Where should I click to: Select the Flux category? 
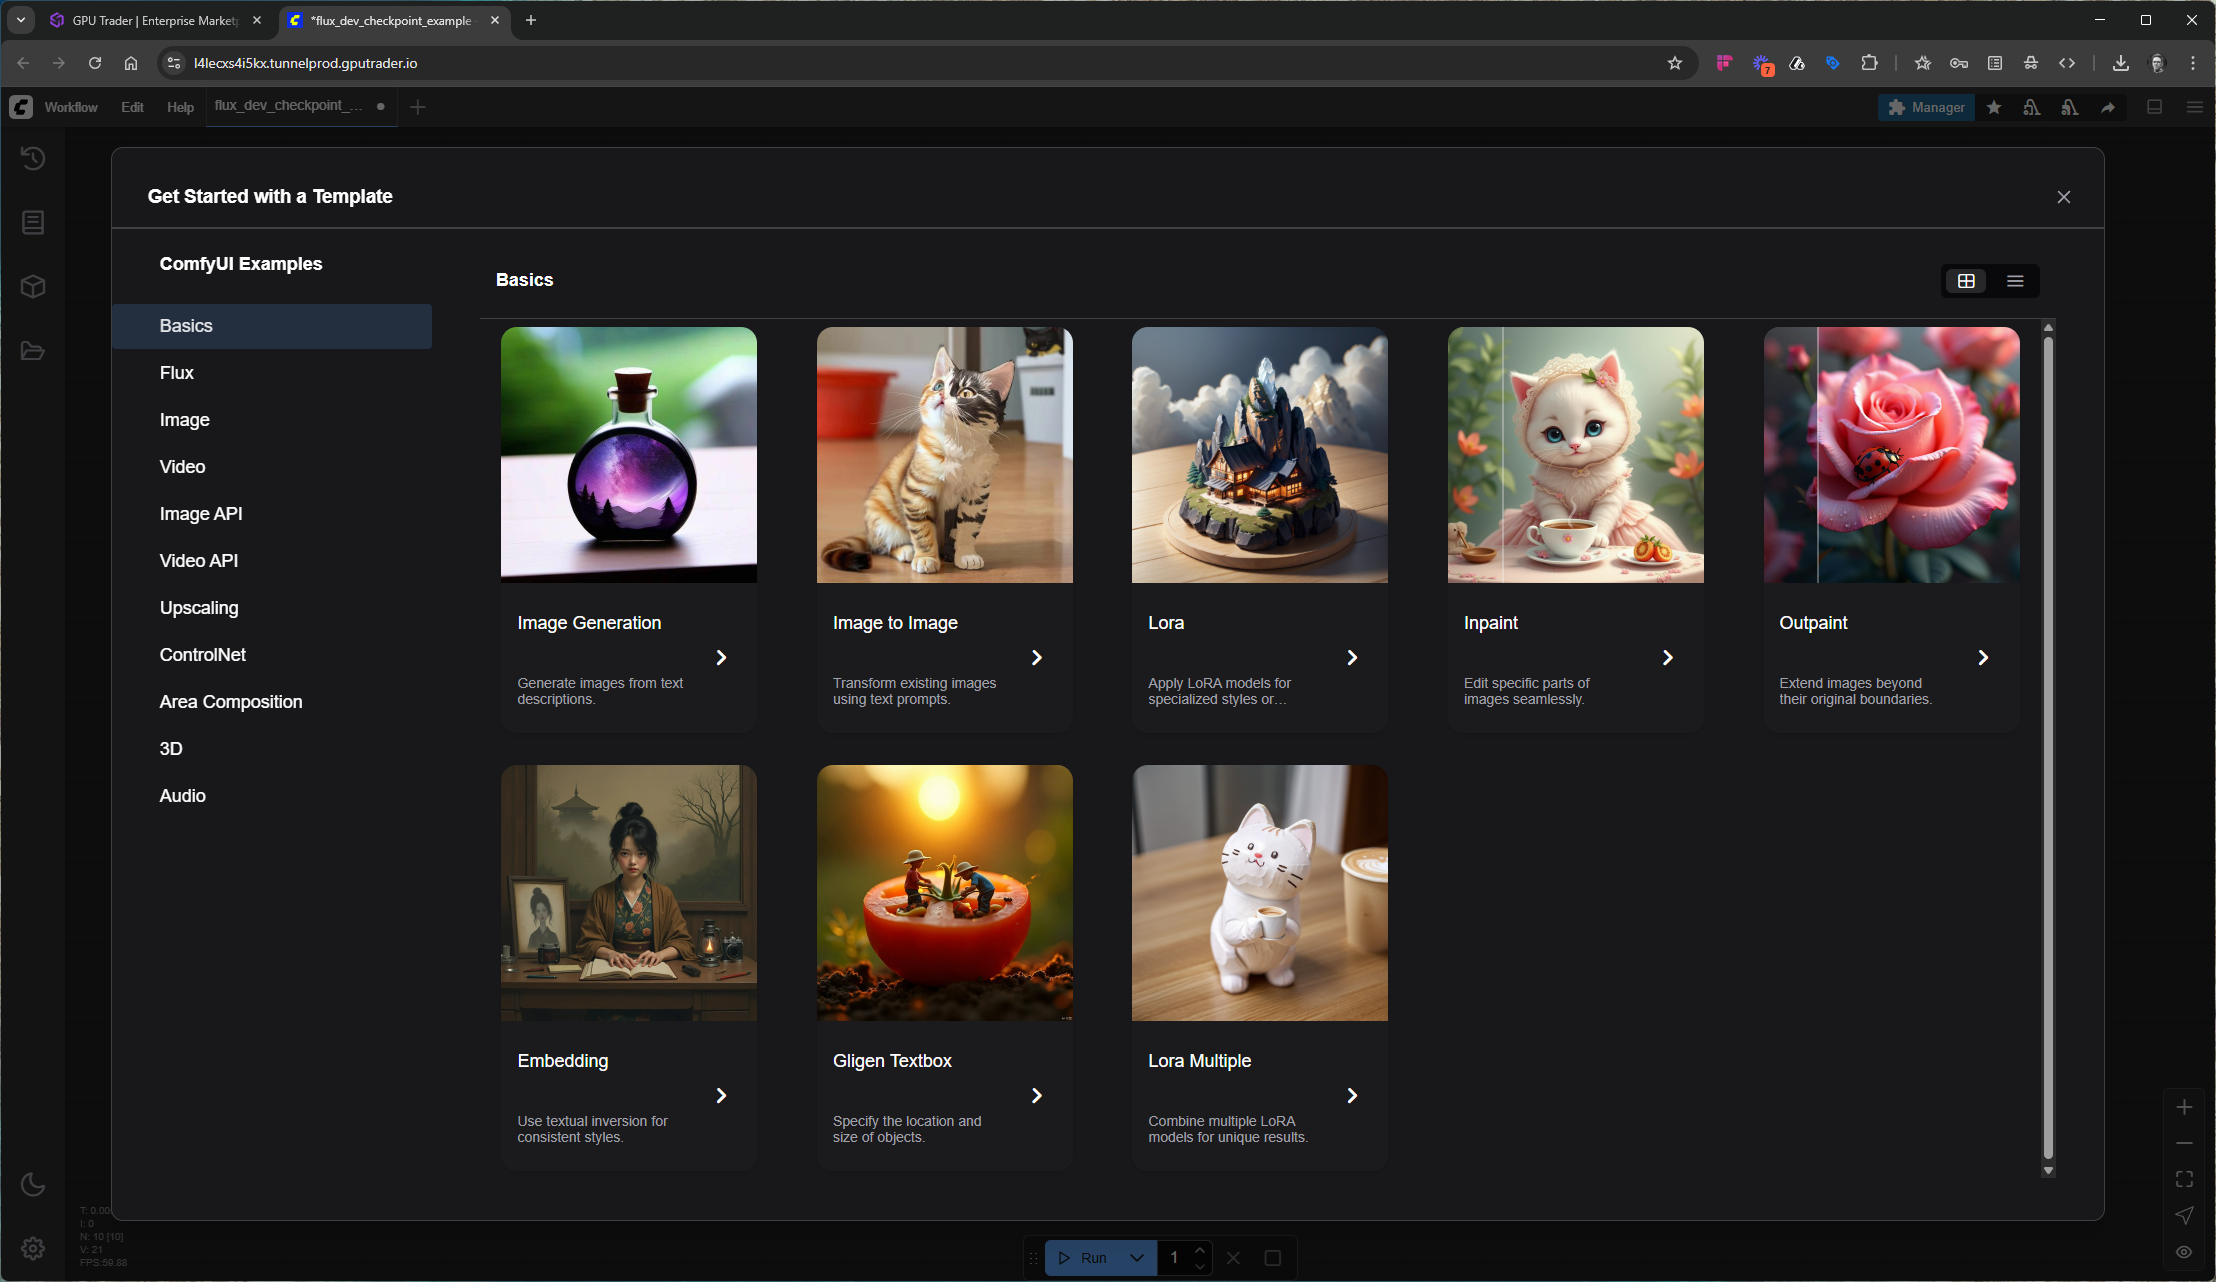click(177, 373)
